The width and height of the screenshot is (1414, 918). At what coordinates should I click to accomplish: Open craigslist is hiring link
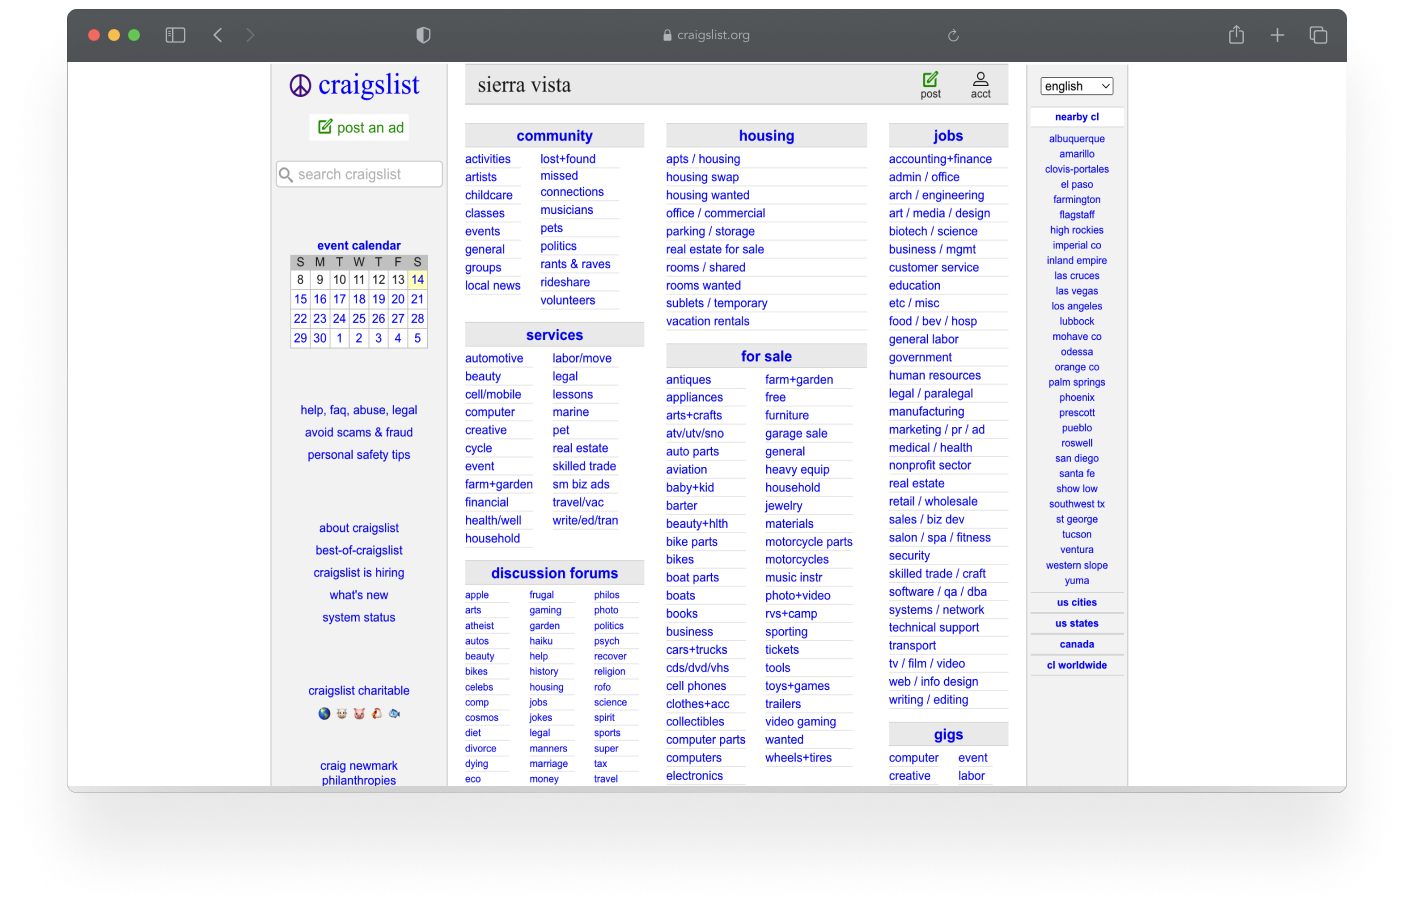pyautogui.click(x=359, y=573)
